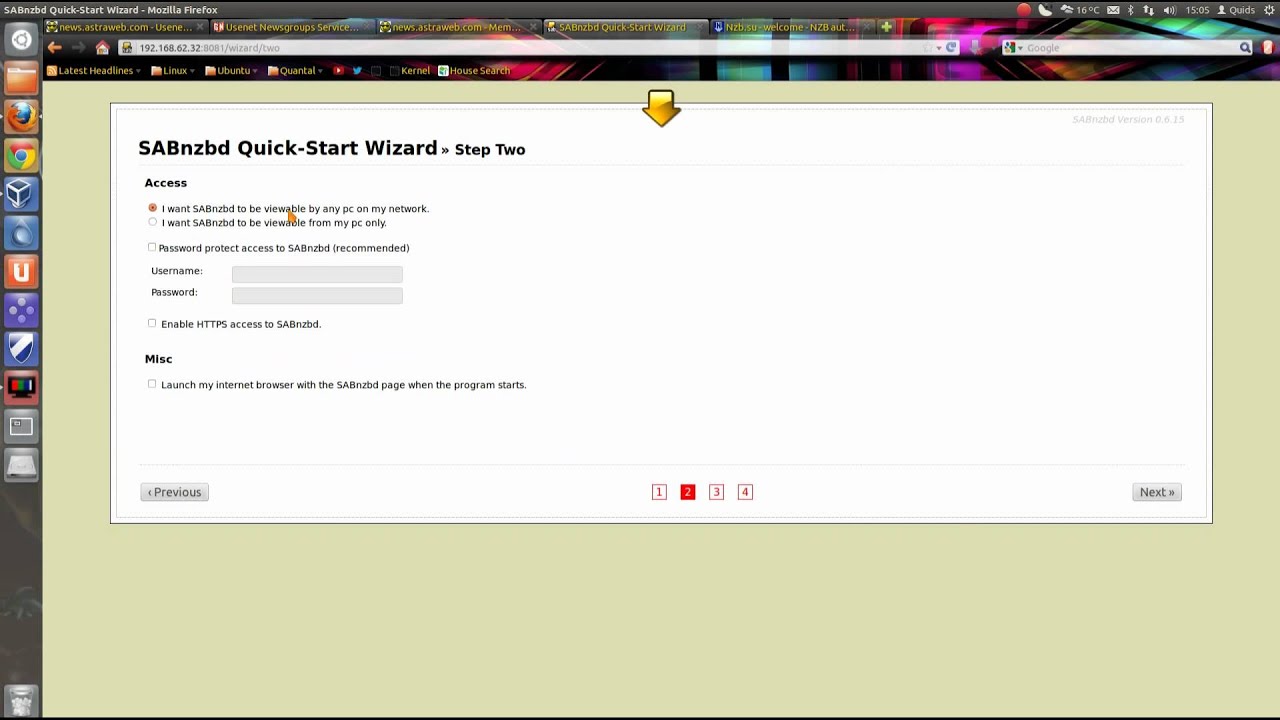Open the weather indicator showing 16 °C
Image resolution: width=1280 pixels, height=720 pixels.
click(1078, 10)
